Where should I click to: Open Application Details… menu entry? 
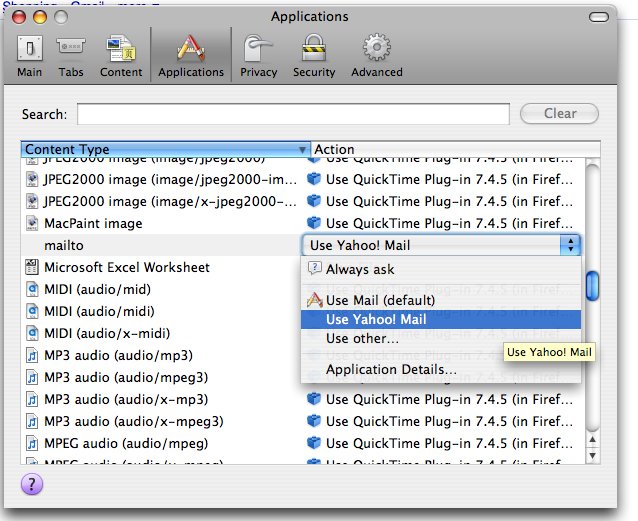coord(441,370)
